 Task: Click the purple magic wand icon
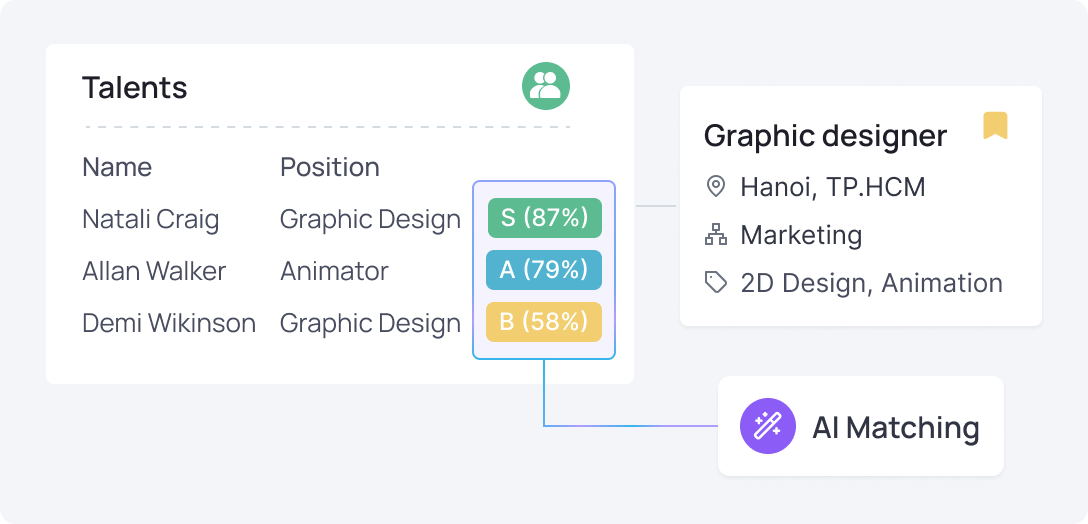pos(767,425)
